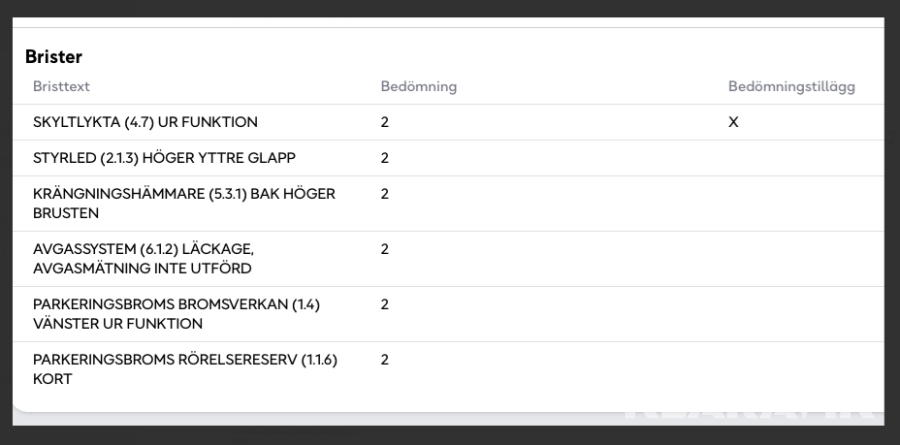Click the rating 2 for PARKERINGSBROMS BROMSVERKAN
This screenshot has width=900, height=445.
pos(385,303)
